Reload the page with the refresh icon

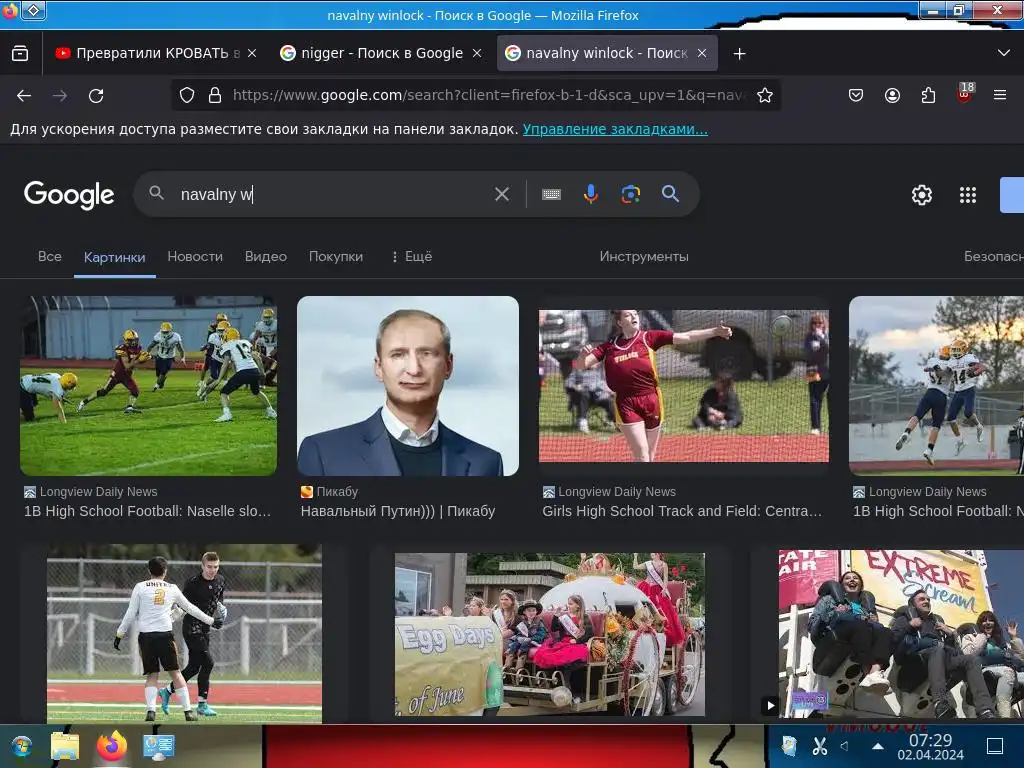click(96, 96)
